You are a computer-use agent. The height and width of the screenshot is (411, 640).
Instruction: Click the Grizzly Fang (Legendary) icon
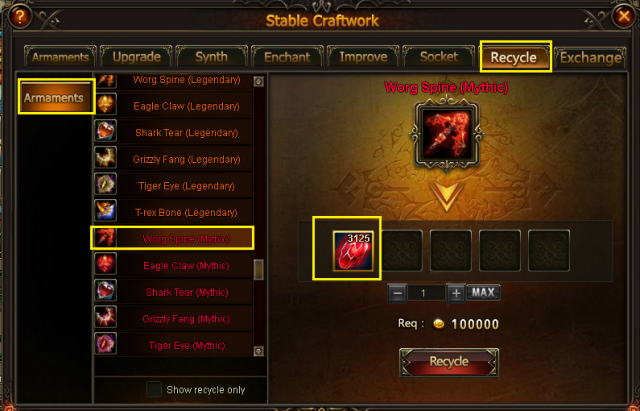click(x=106, y=157)
